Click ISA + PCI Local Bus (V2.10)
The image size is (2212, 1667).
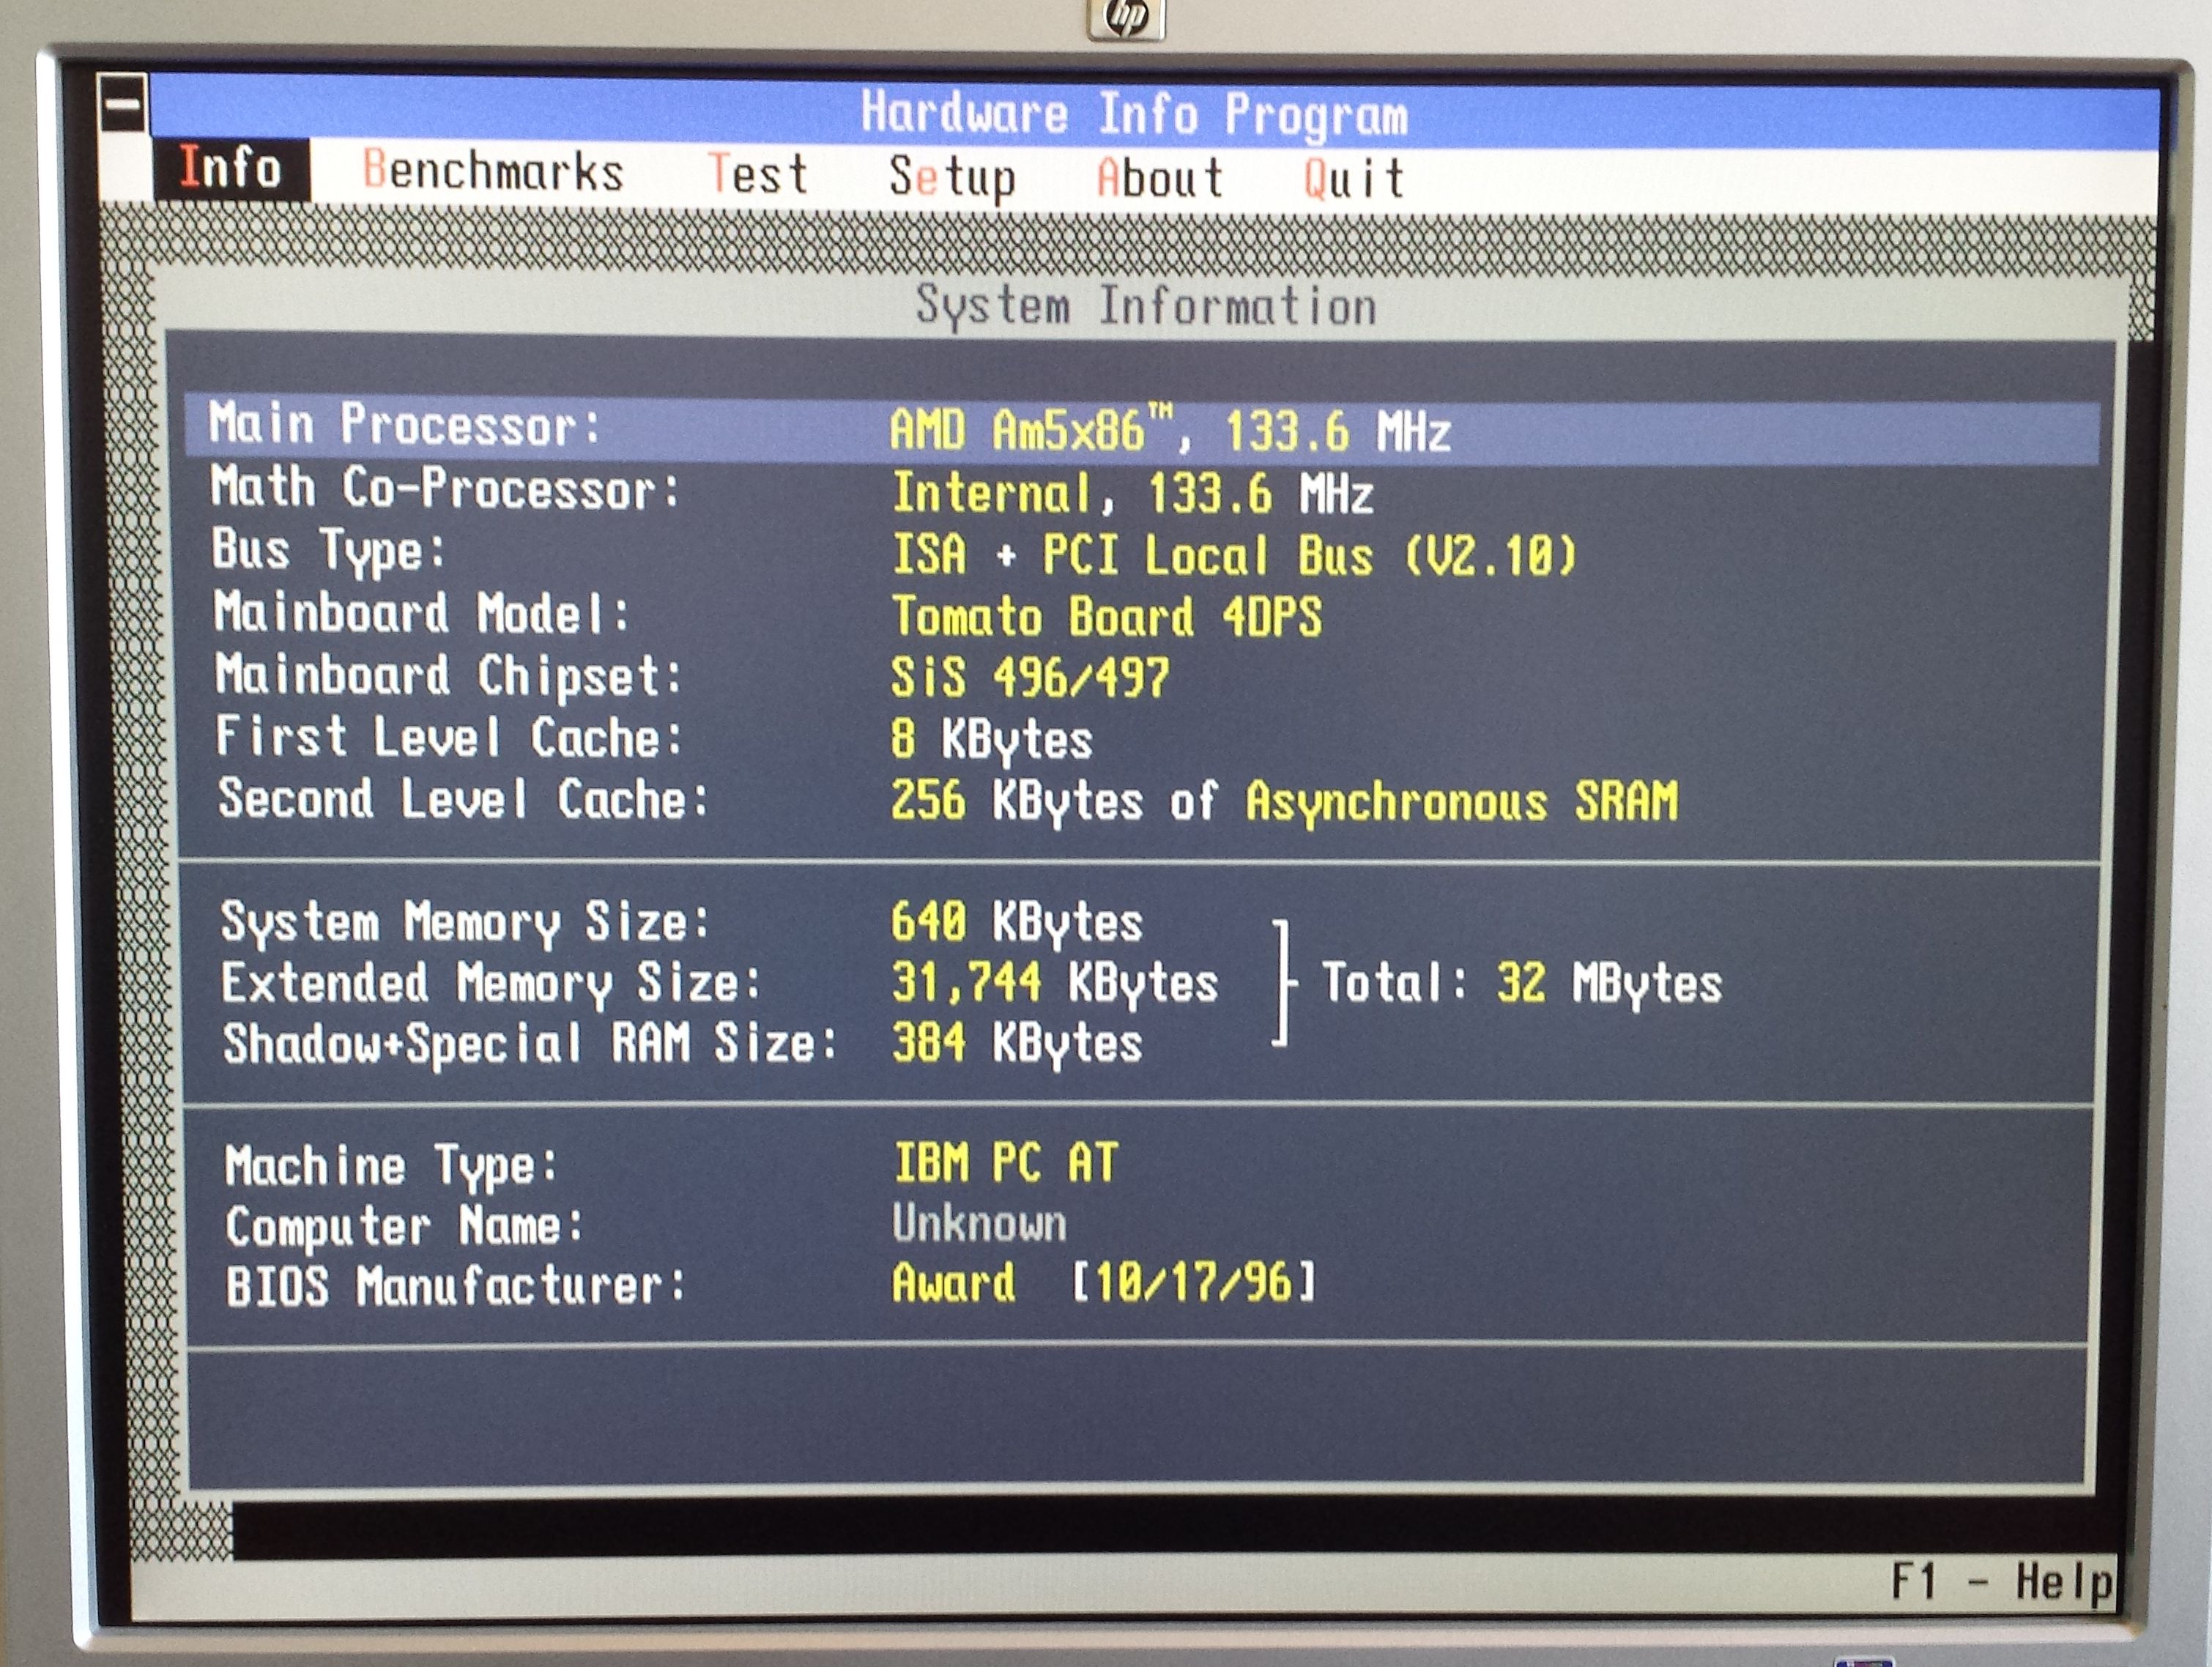[x=1234, y=555]
